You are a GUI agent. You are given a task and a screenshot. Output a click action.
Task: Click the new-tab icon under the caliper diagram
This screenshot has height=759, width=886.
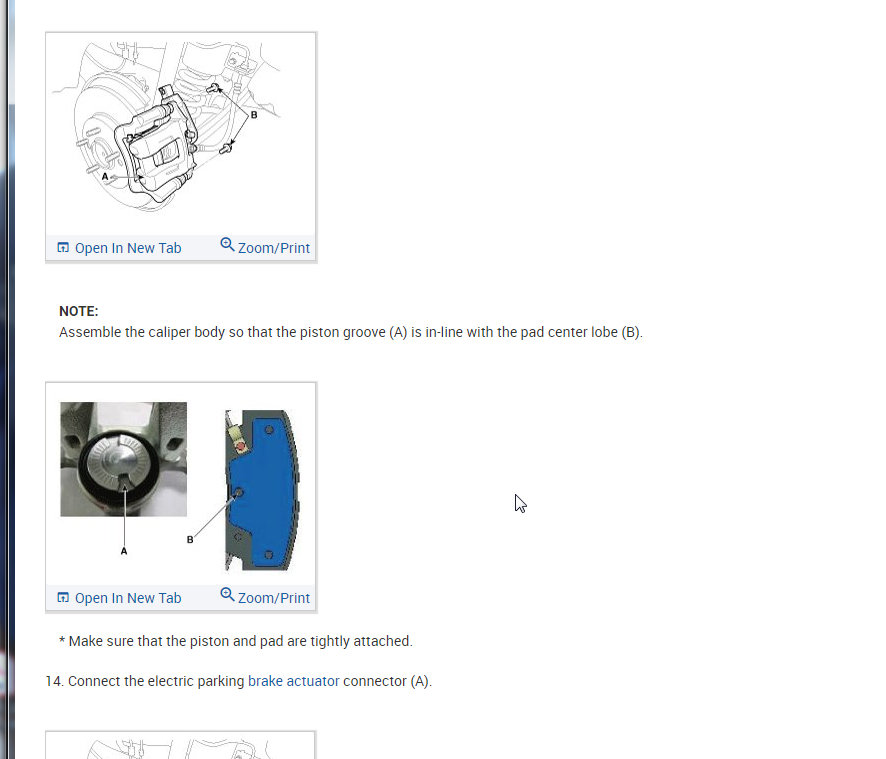[63, 248]
